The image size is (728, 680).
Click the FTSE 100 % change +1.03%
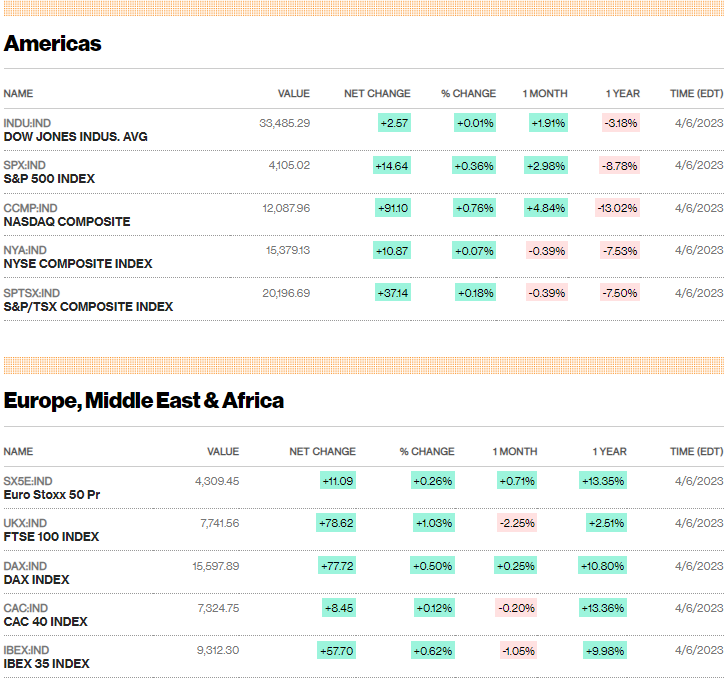click(x=434, y=523)
